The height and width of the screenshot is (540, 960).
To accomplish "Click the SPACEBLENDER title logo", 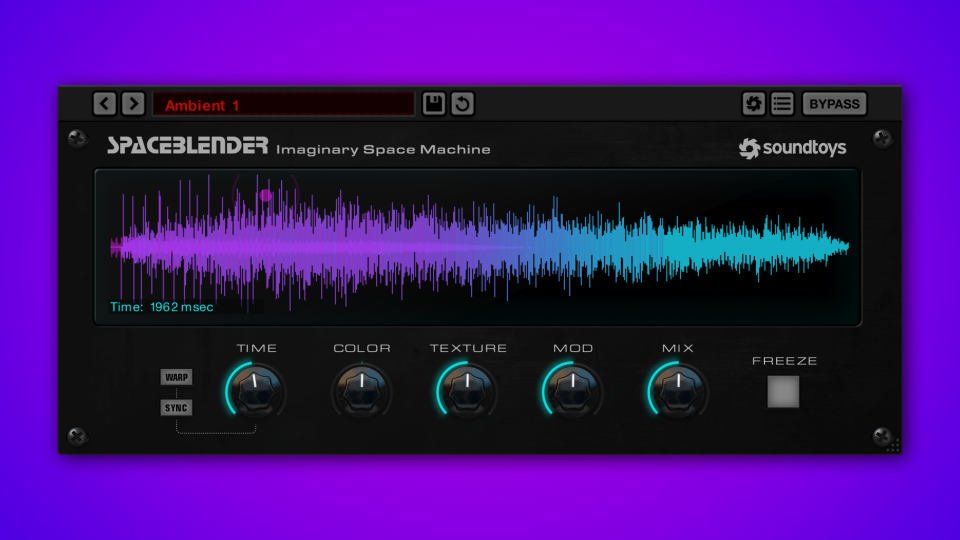I will point(187,146).
